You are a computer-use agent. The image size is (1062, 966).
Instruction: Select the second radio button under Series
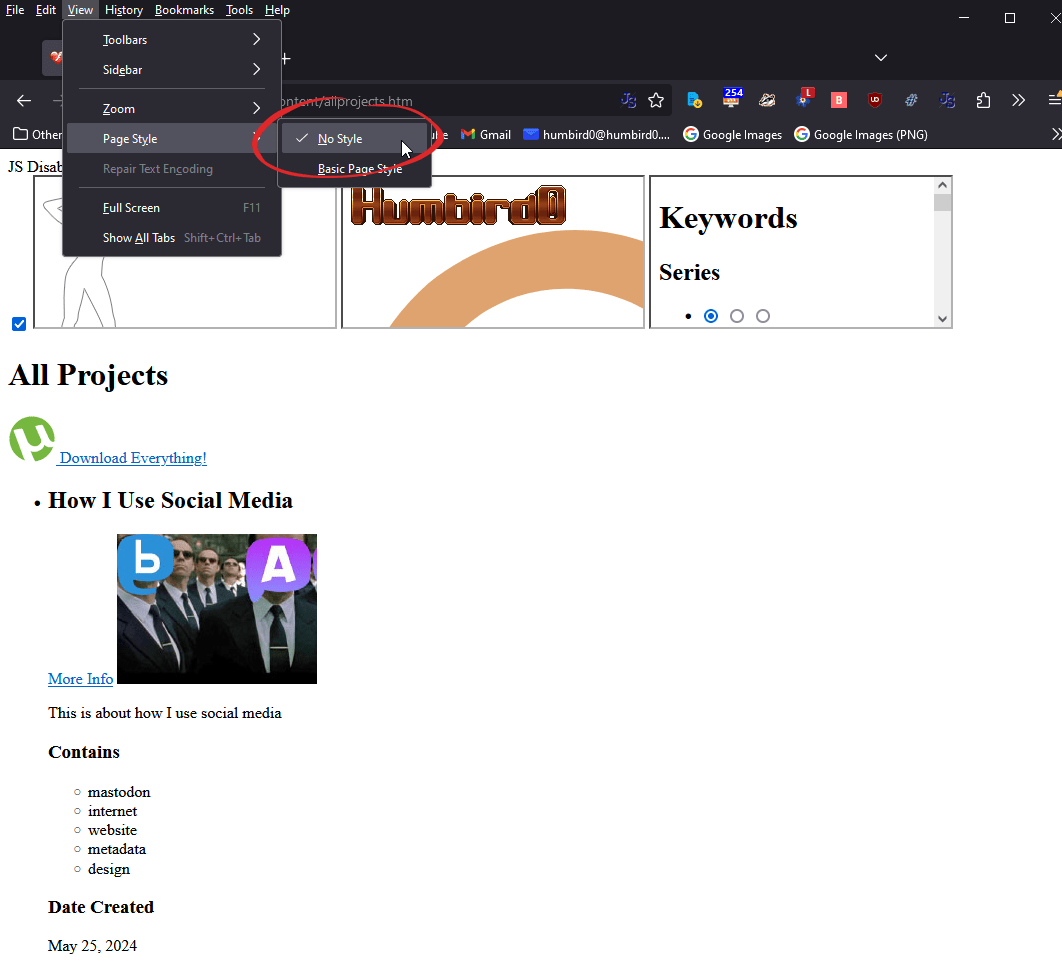(737, 316)
